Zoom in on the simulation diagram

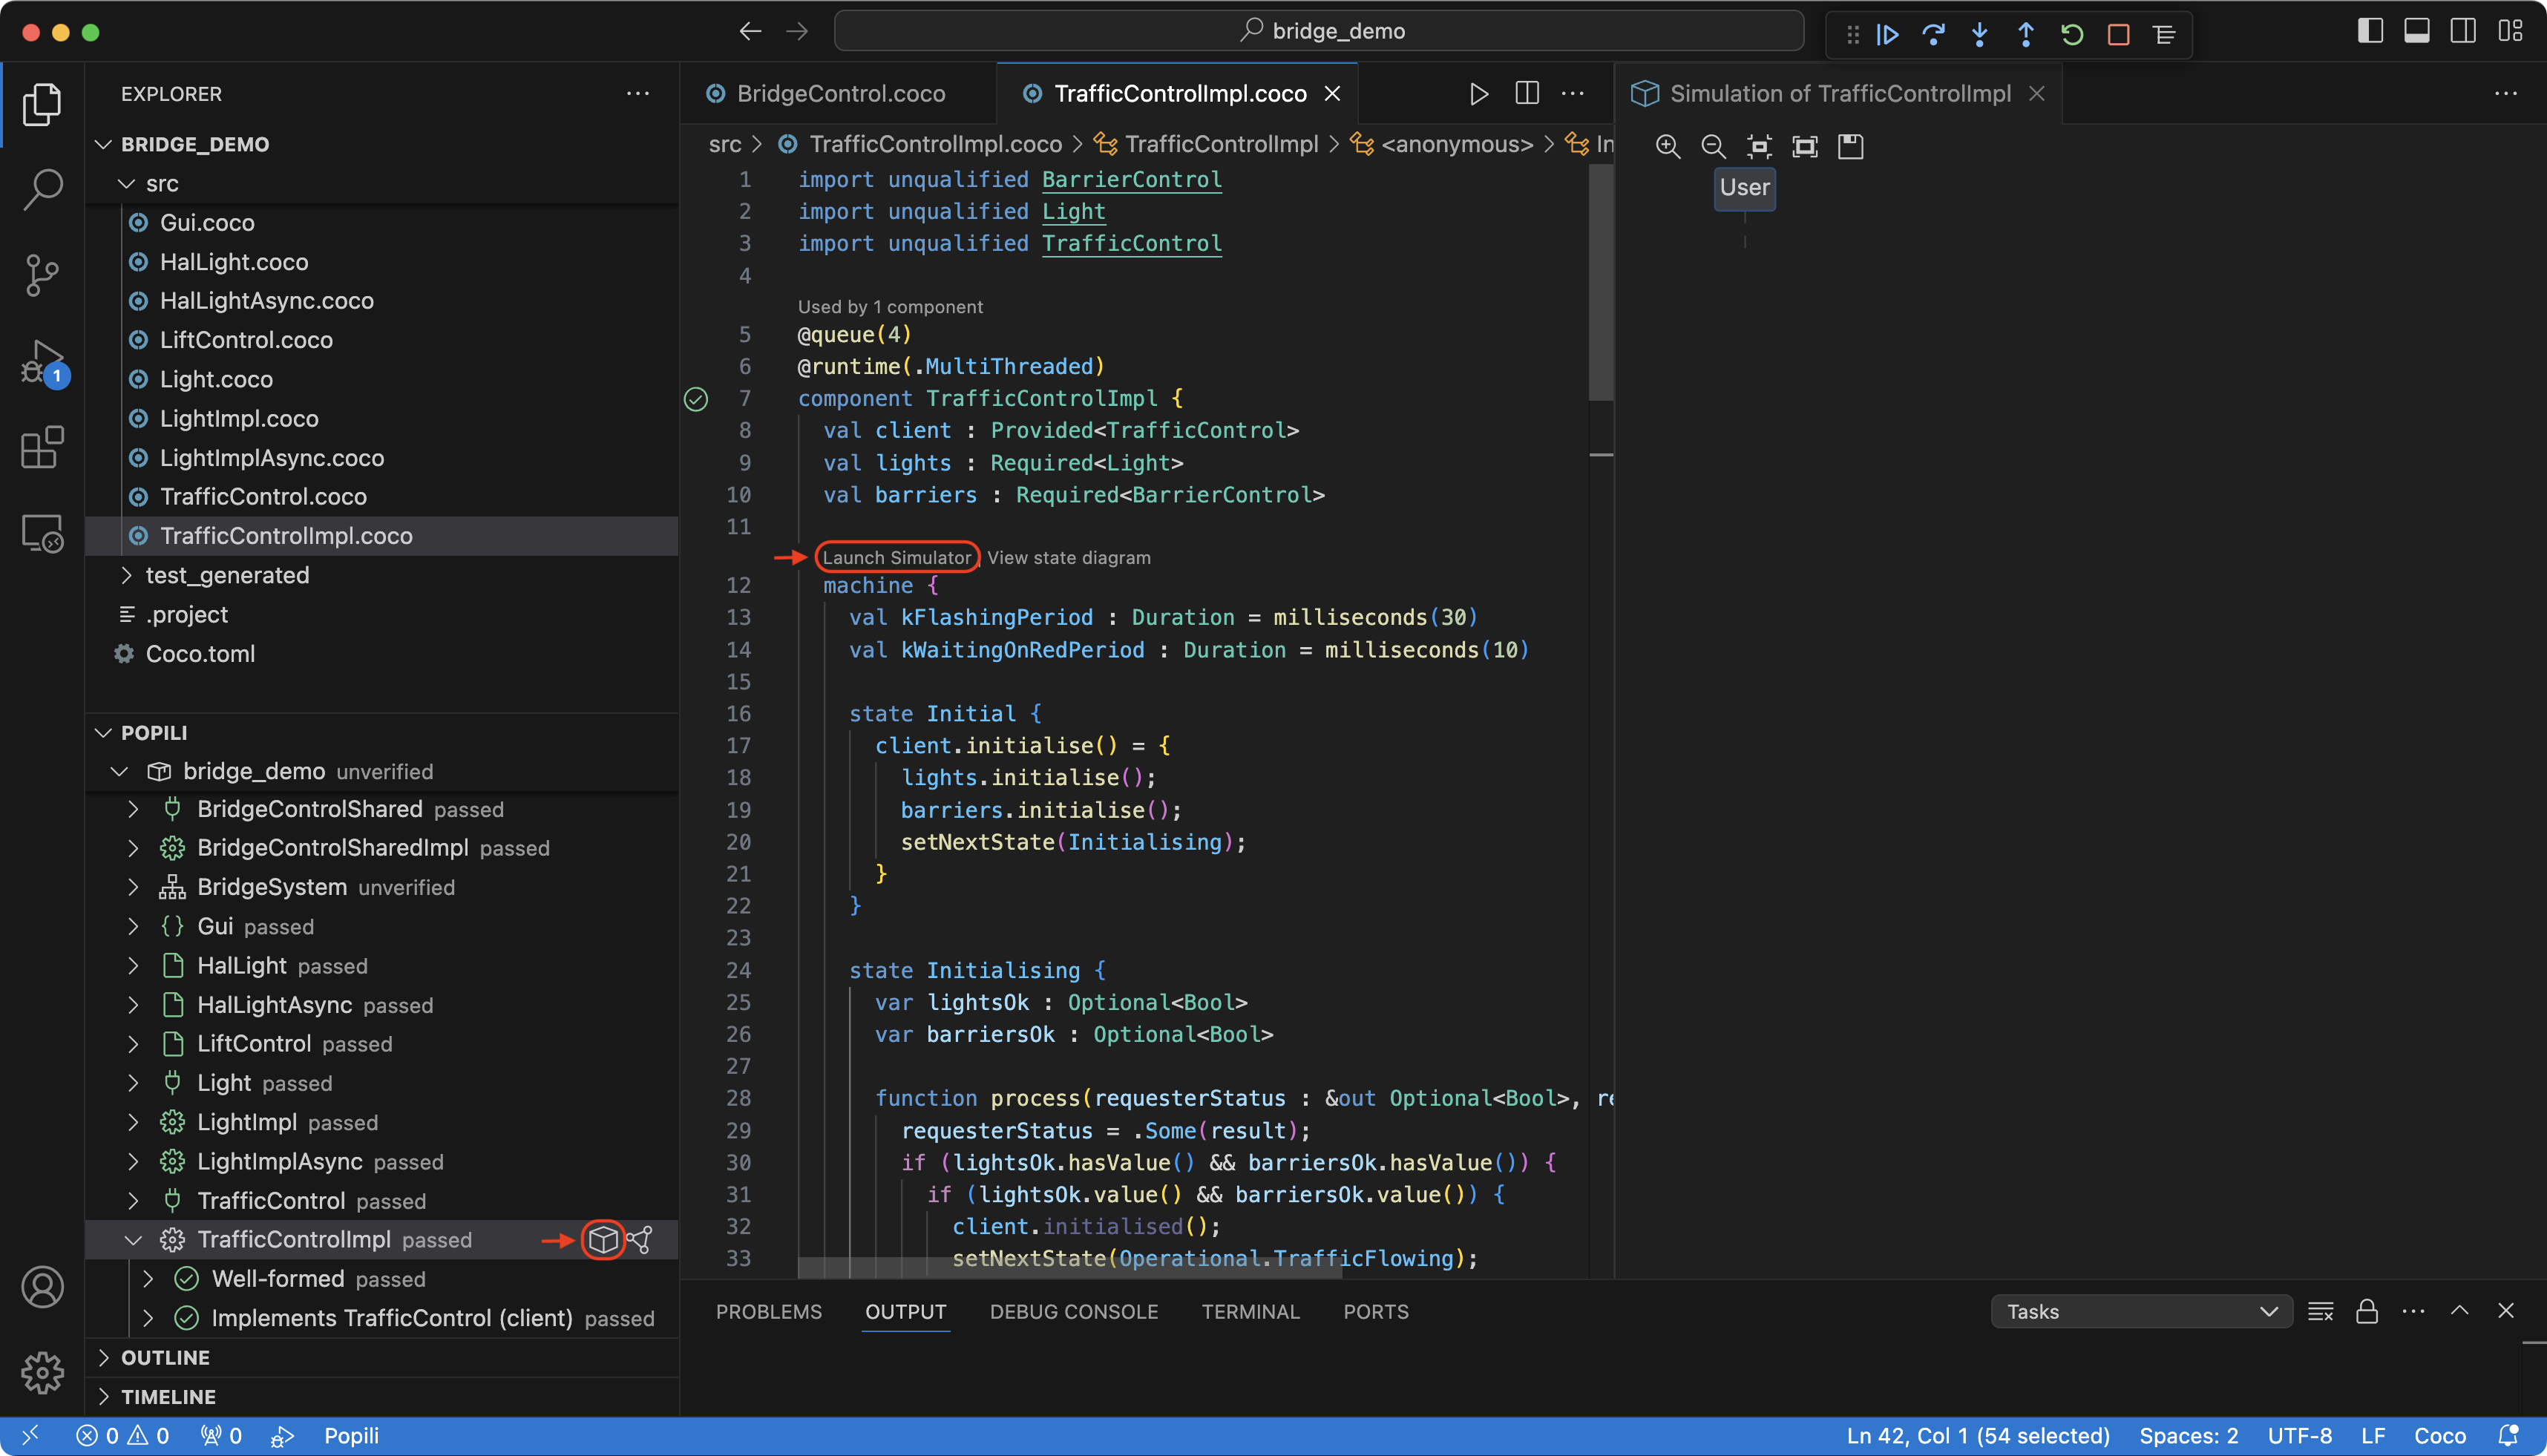(1668, 146)
